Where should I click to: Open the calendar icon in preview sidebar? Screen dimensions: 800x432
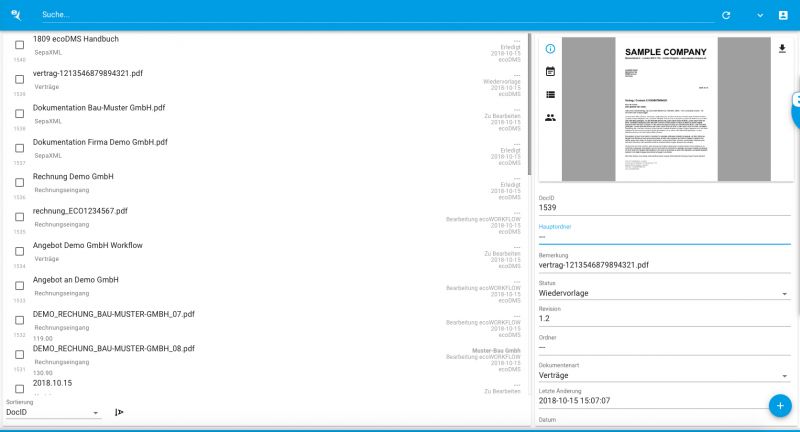tap(550, 72)
